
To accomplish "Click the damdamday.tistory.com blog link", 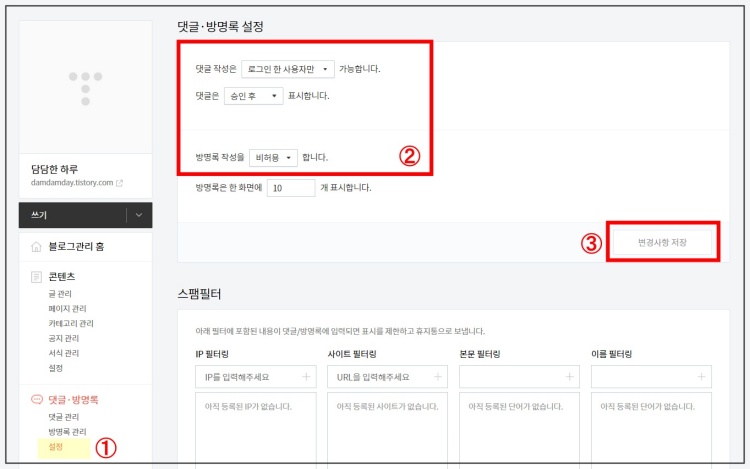I will pyautogui.click(x=72, y=183).
